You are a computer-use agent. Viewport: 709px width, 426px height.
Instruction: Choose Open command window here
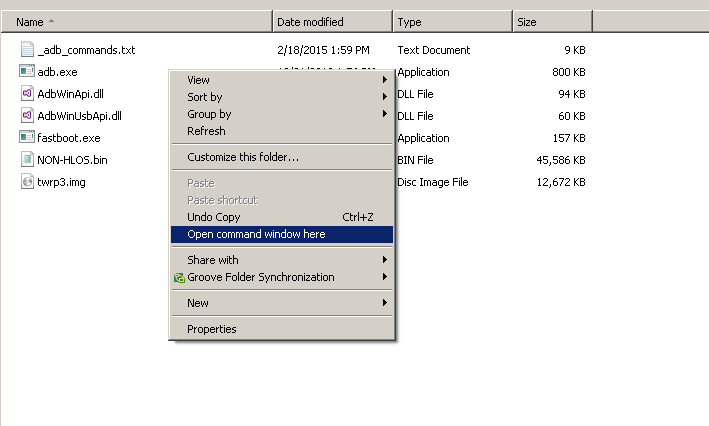[256, 234]
